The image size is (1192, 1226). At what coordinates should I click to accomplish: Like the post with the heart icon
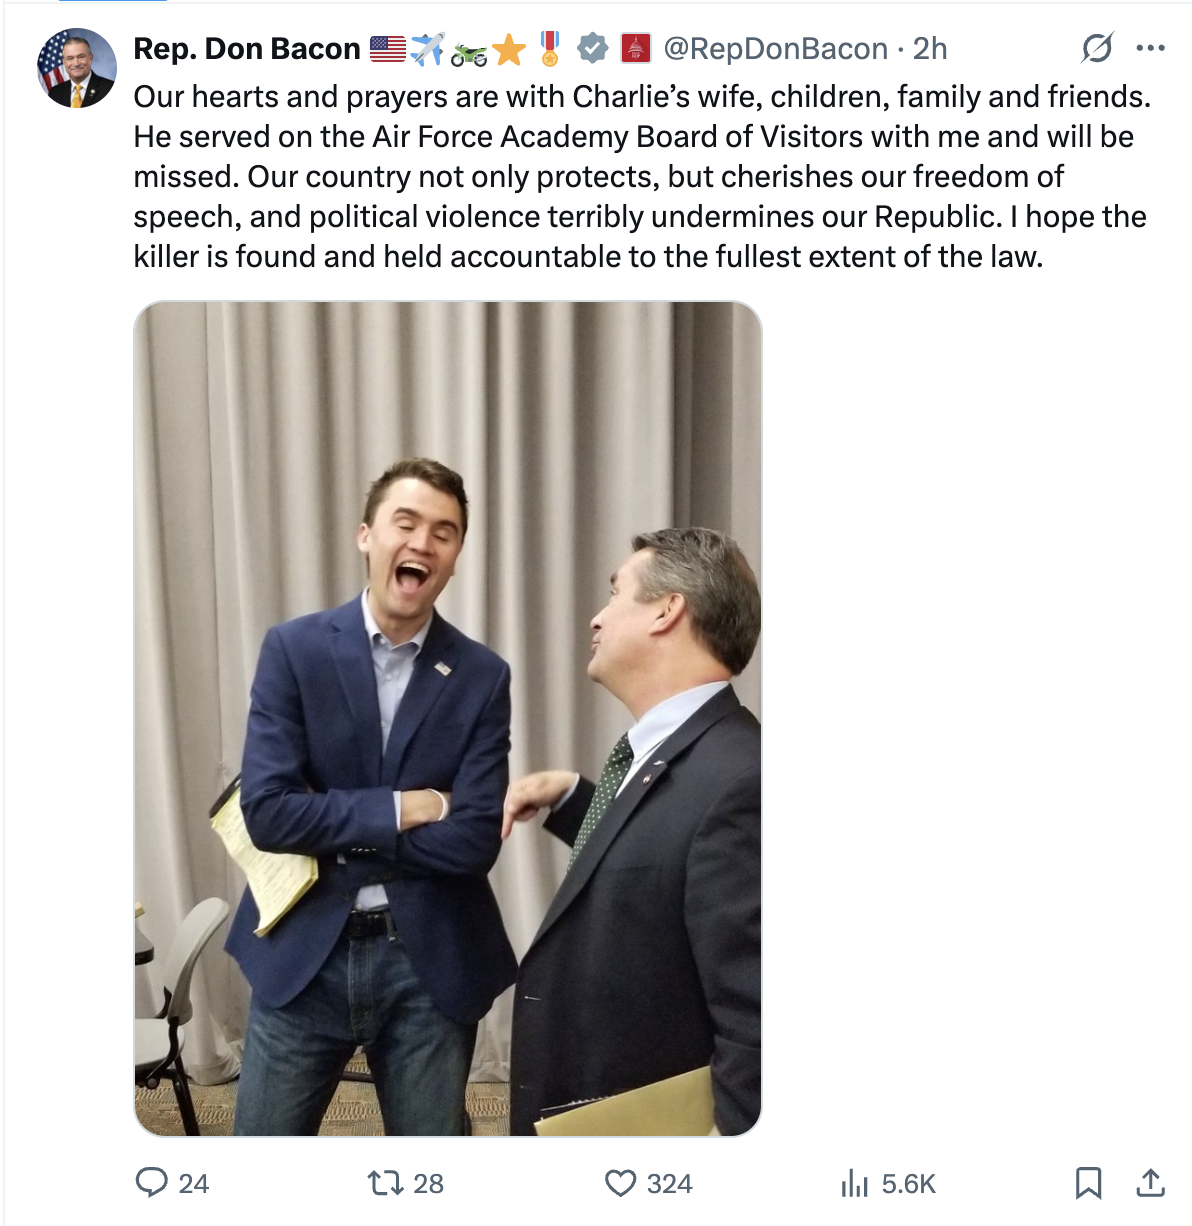(x=621, y=1183)
